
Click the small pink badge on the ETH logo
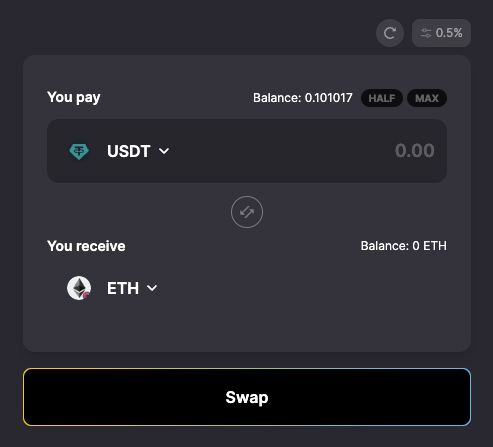(x=87, y=295)
